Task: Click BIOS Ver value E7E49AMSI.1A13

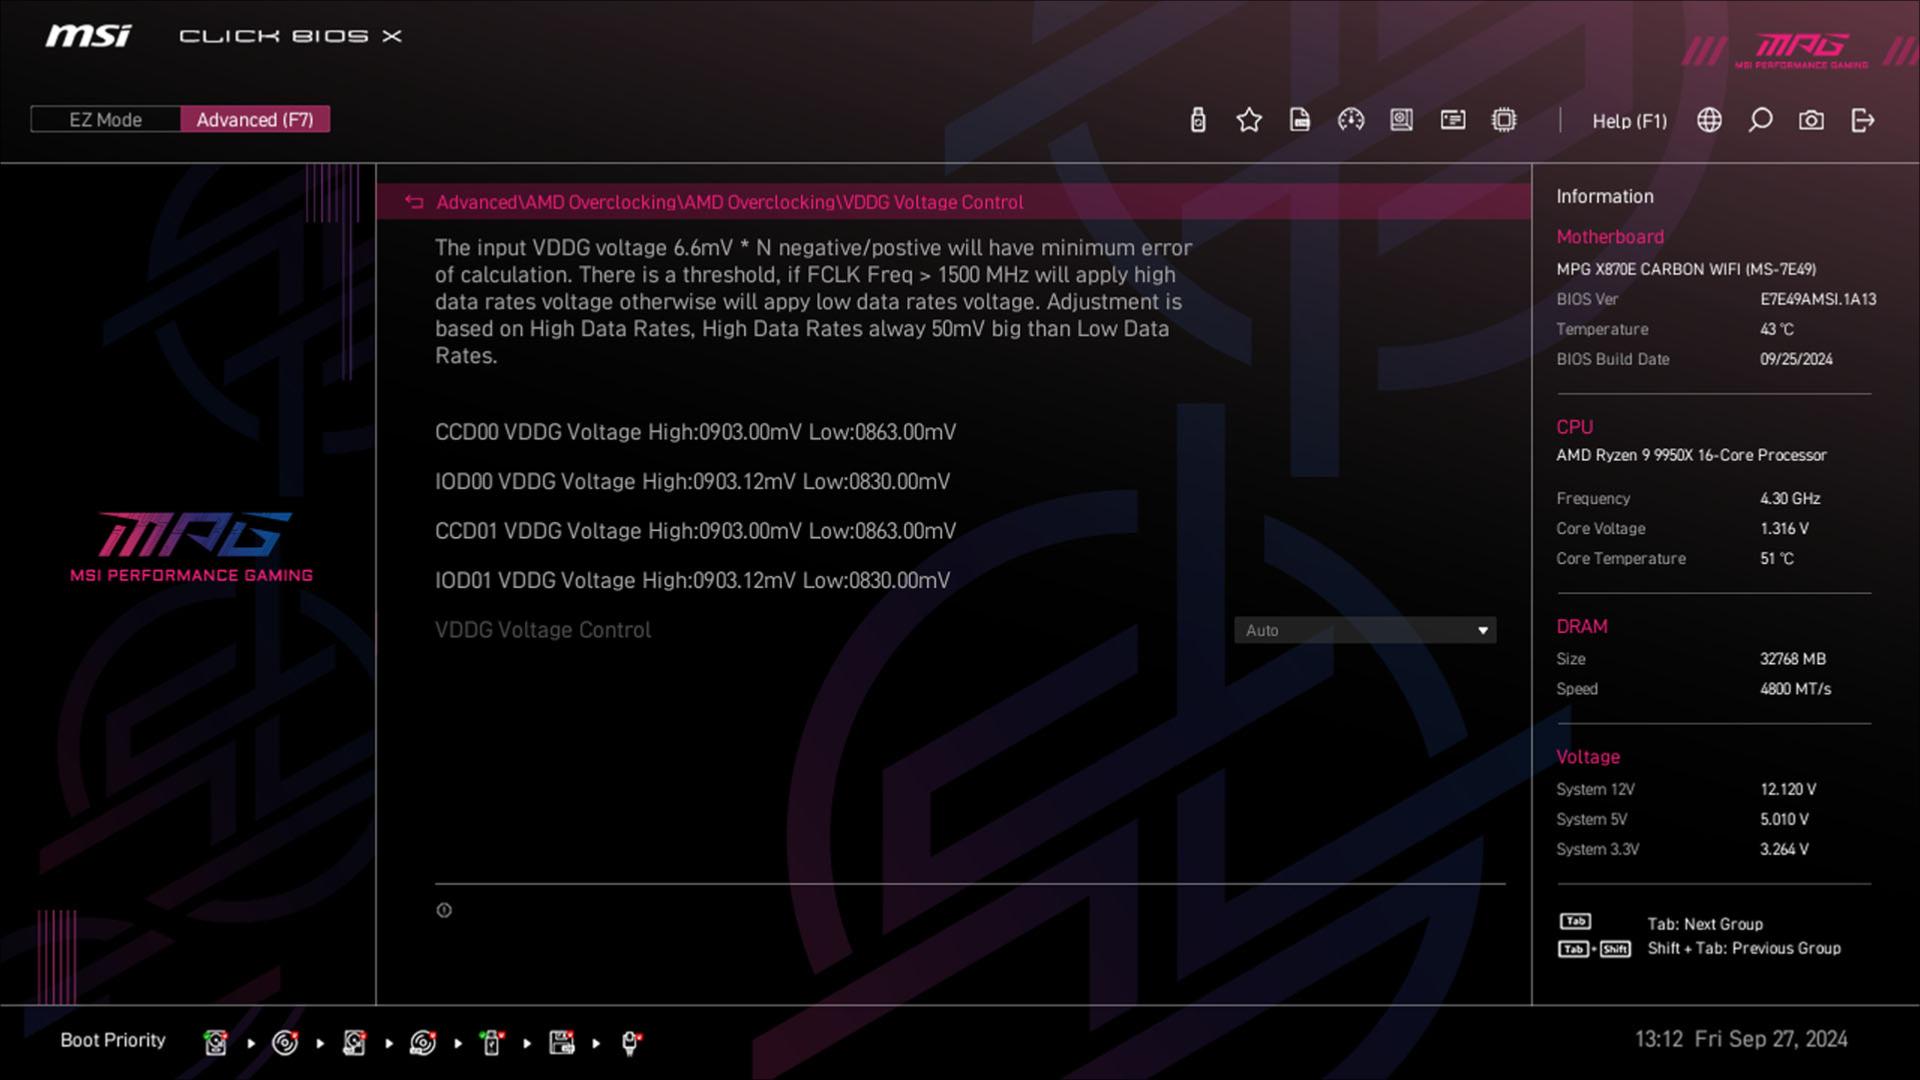Action: click(1818, 299)
